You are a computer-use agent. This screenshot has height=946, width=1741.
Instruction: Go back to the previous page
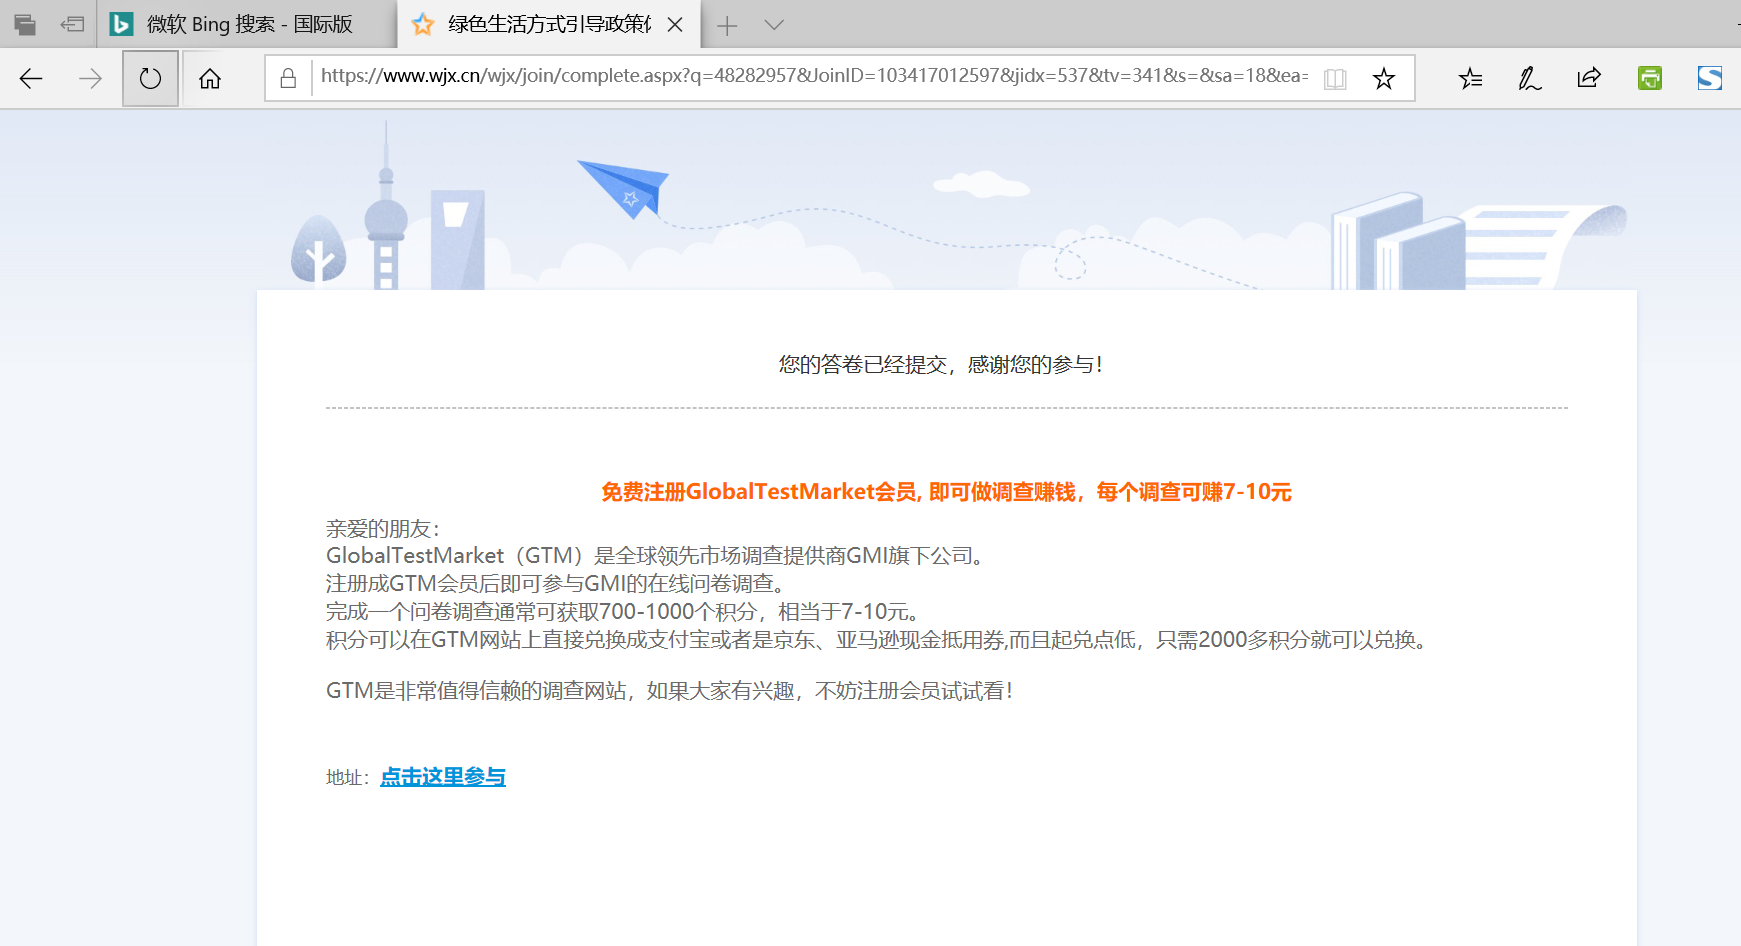[31, 78]
